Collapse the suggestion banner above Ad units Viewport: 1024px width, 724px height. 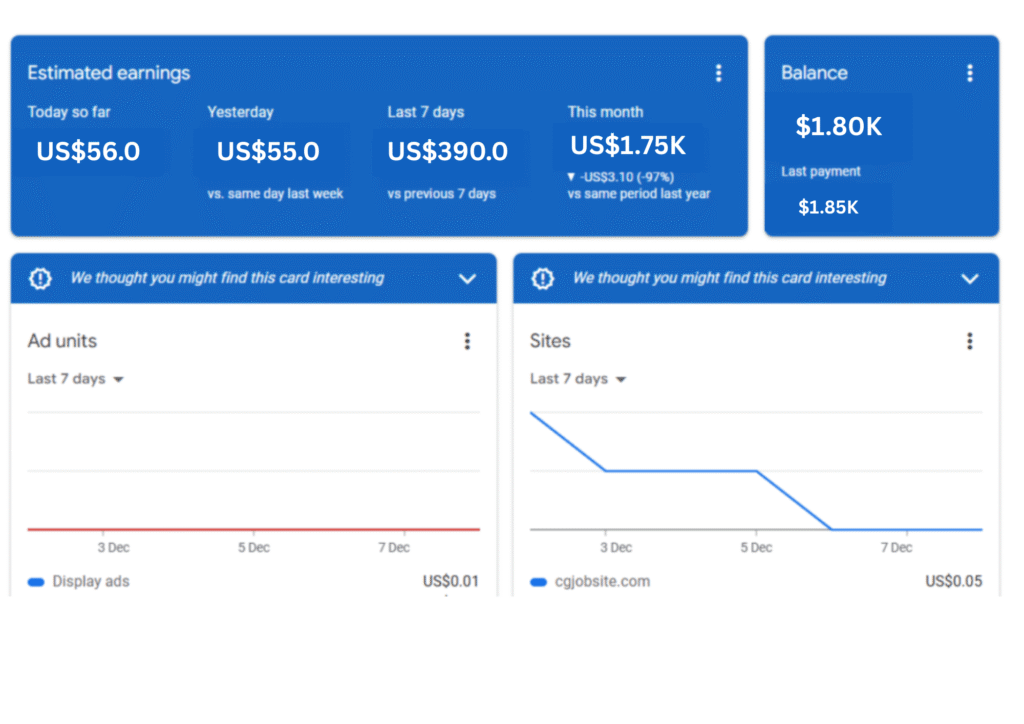pyautogui.click(x=467, y=279)
